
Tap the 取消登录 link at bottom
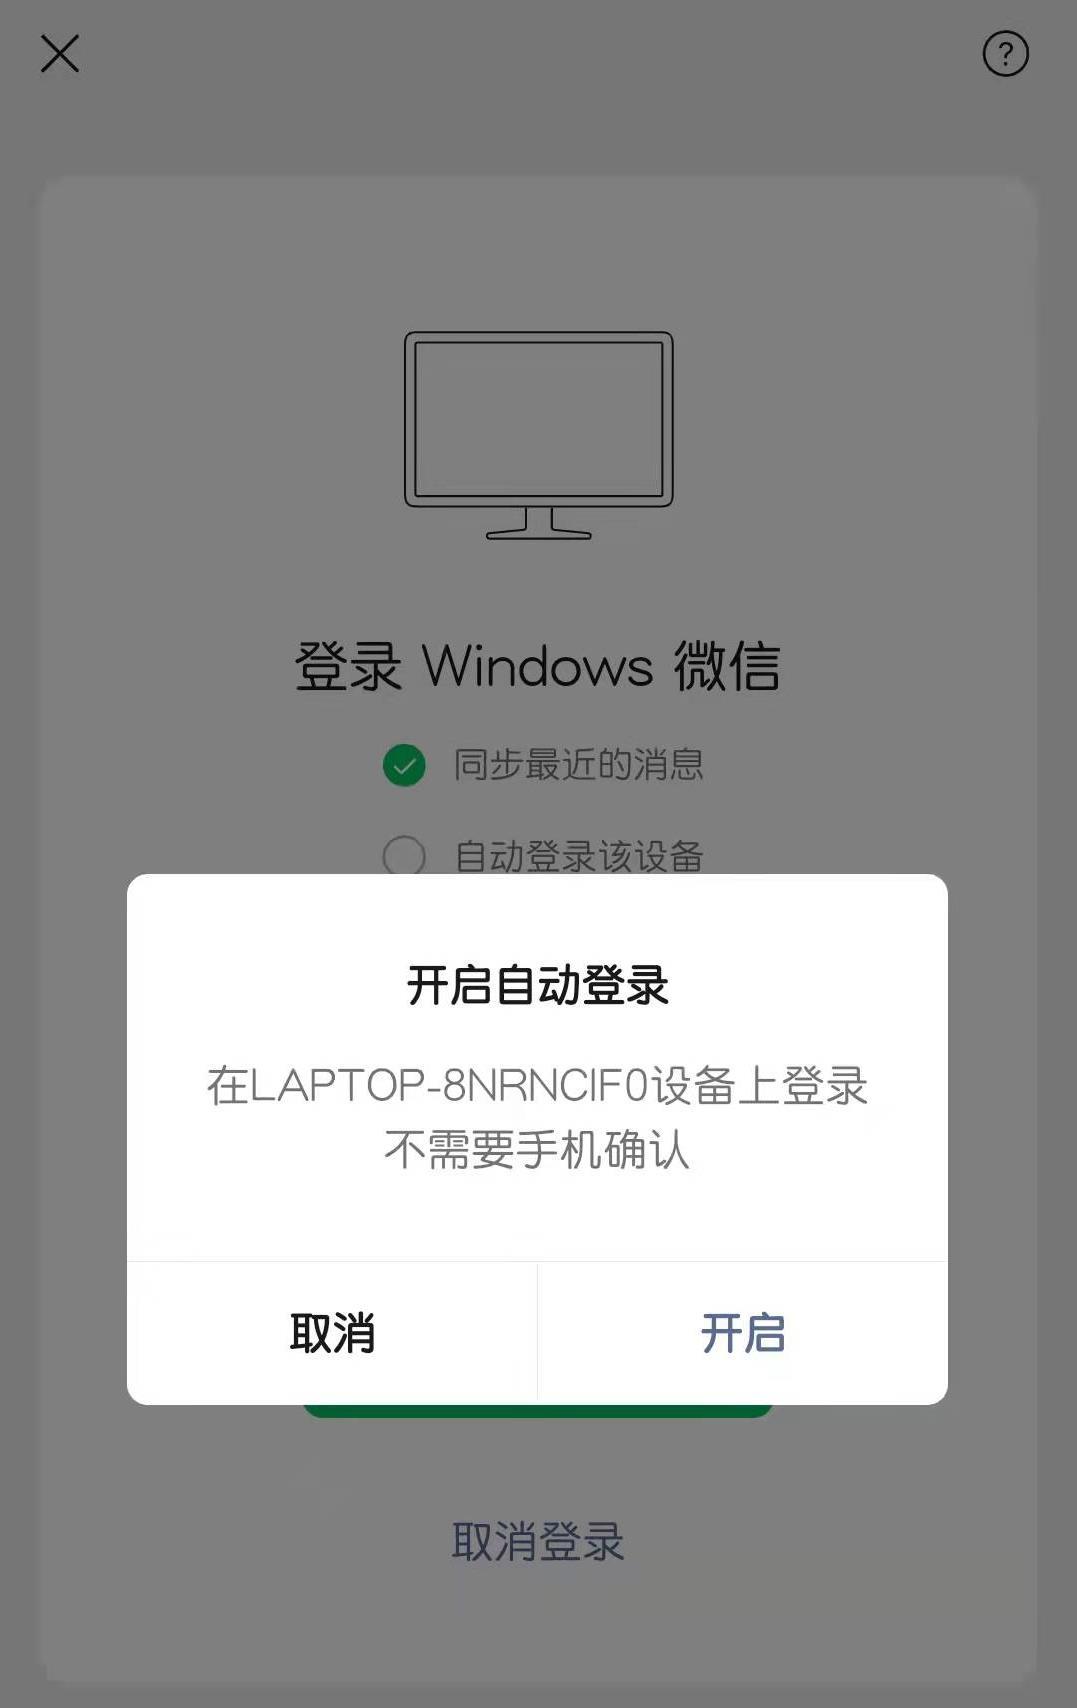tap(538, 1542)
